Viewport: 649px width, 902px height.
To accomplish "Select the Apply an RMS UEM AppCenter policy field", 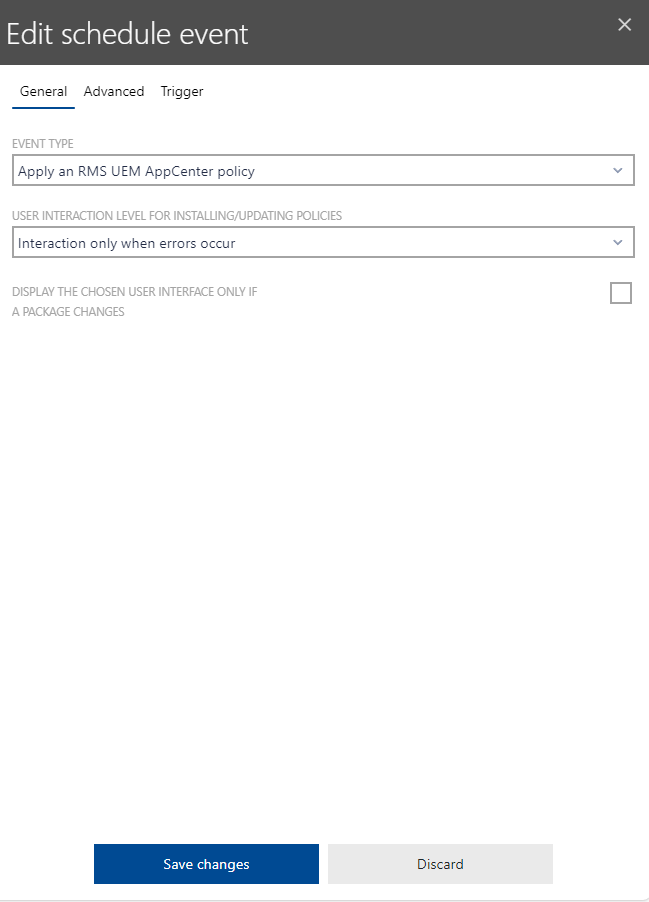I will [x=322, y=170].
